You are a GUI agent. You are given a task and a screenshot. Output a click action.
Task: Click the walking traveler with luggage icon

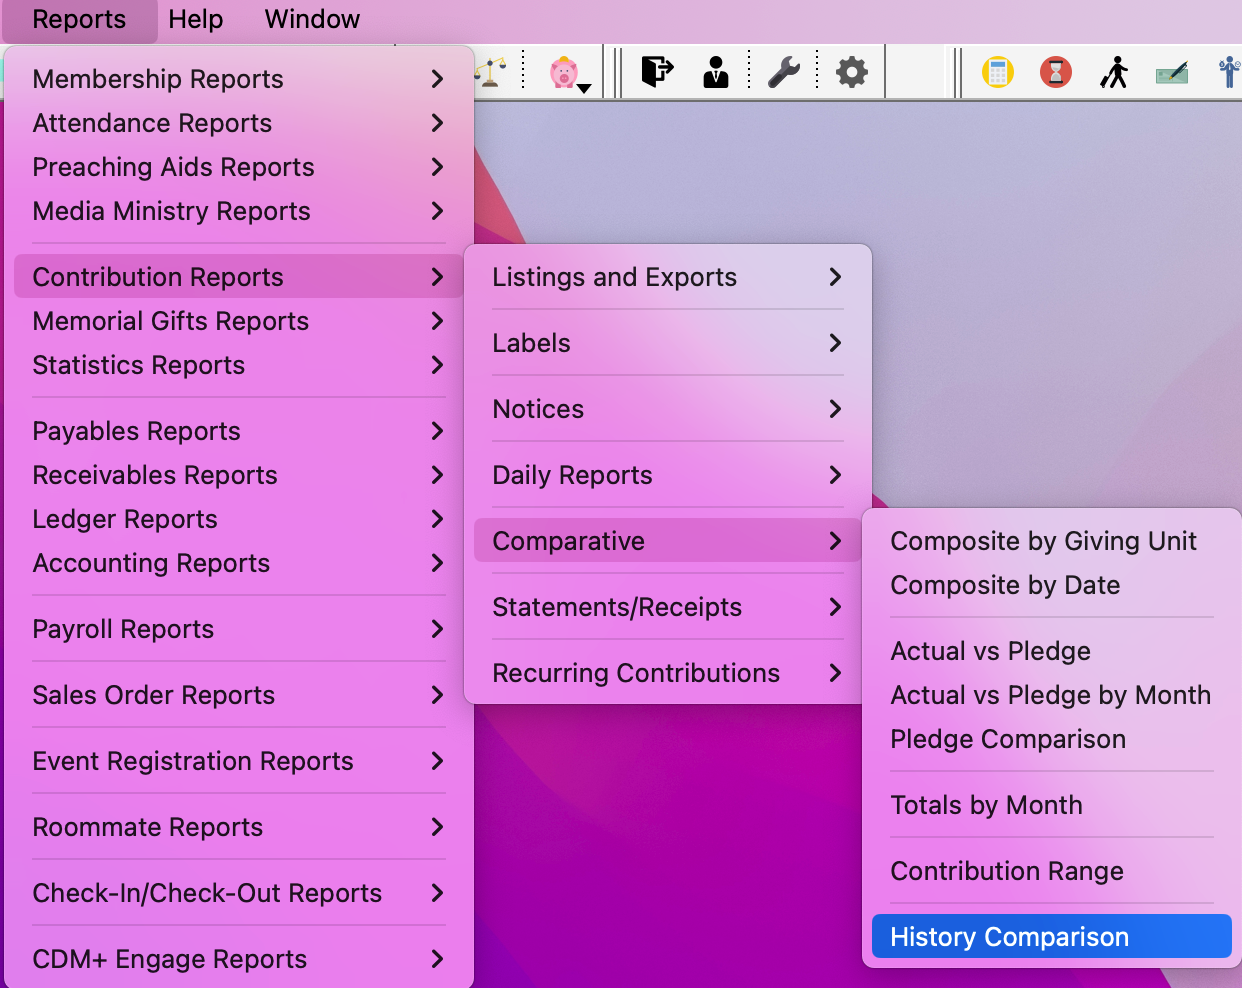(x=1114, y=72)
